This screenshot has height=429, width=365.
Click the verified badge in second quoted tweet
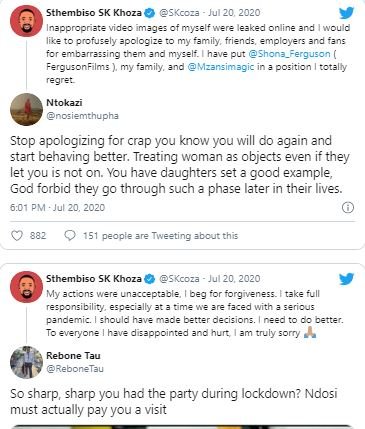click(150, 279)
